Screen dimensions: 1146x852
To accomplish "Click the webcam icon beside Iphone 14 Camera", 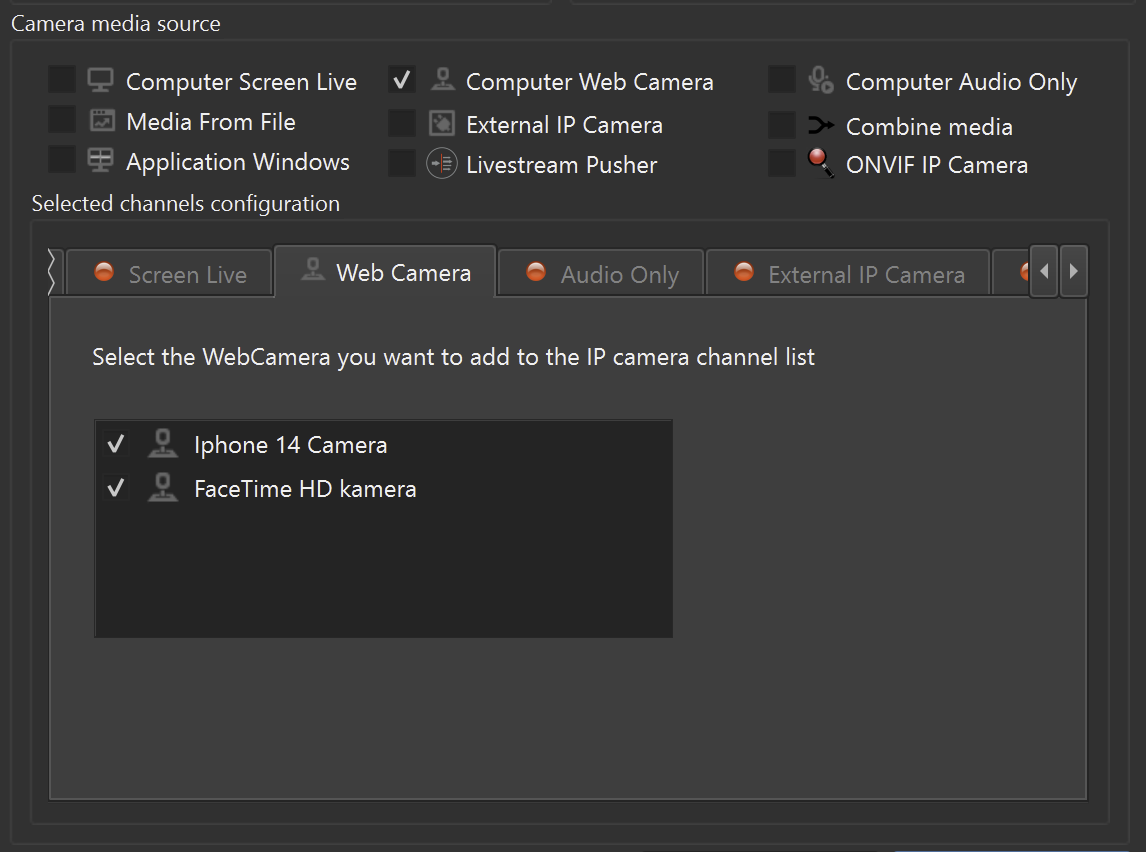I will tap(162, 444).
